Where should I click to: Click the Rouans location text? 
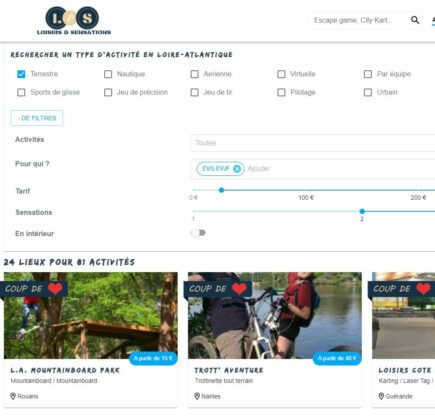click(28, 396)
